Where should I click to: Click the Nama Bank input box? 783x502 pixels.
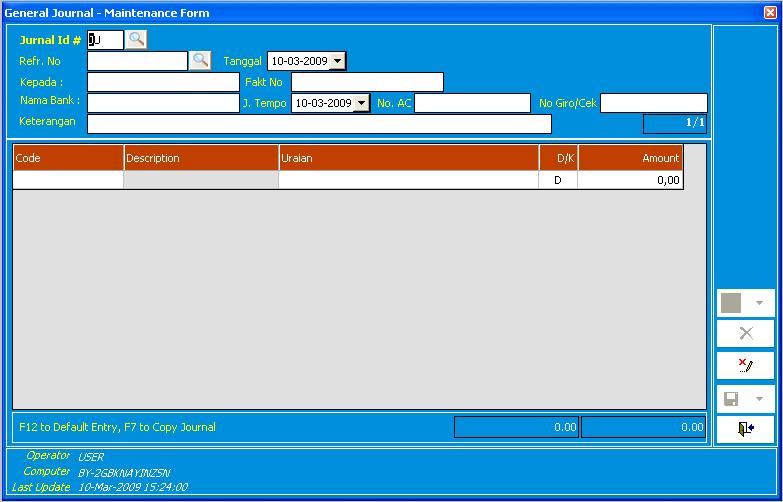(163, 103)
